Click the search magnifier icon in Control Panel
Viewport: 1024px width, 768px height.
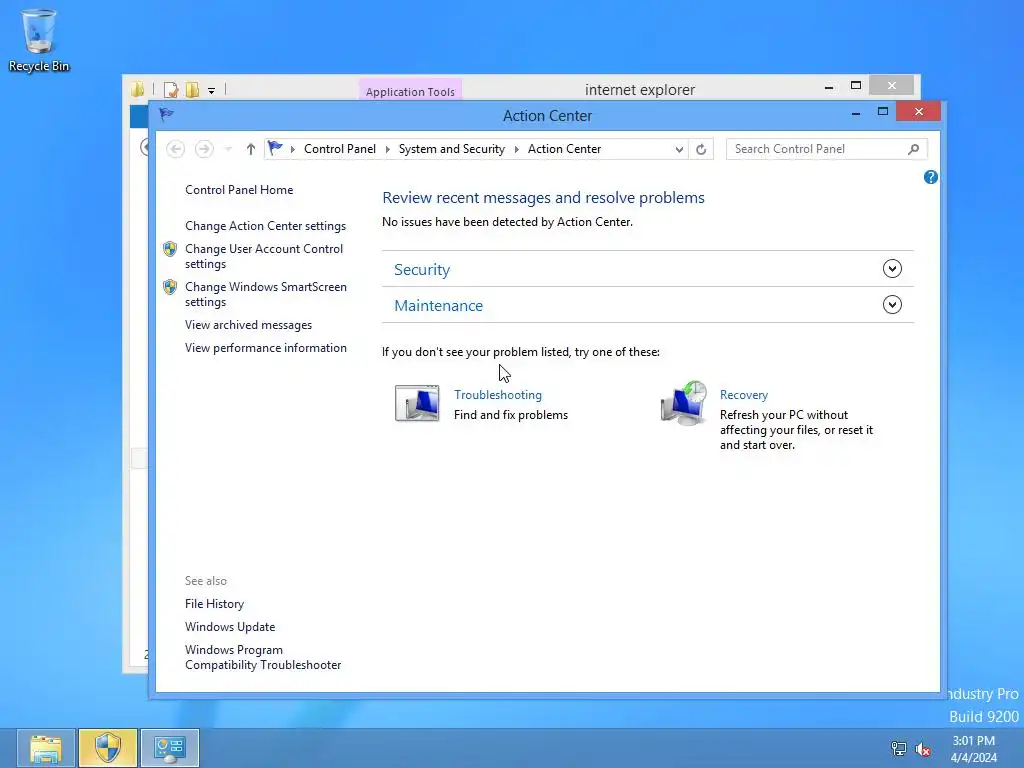click(914, 149)
